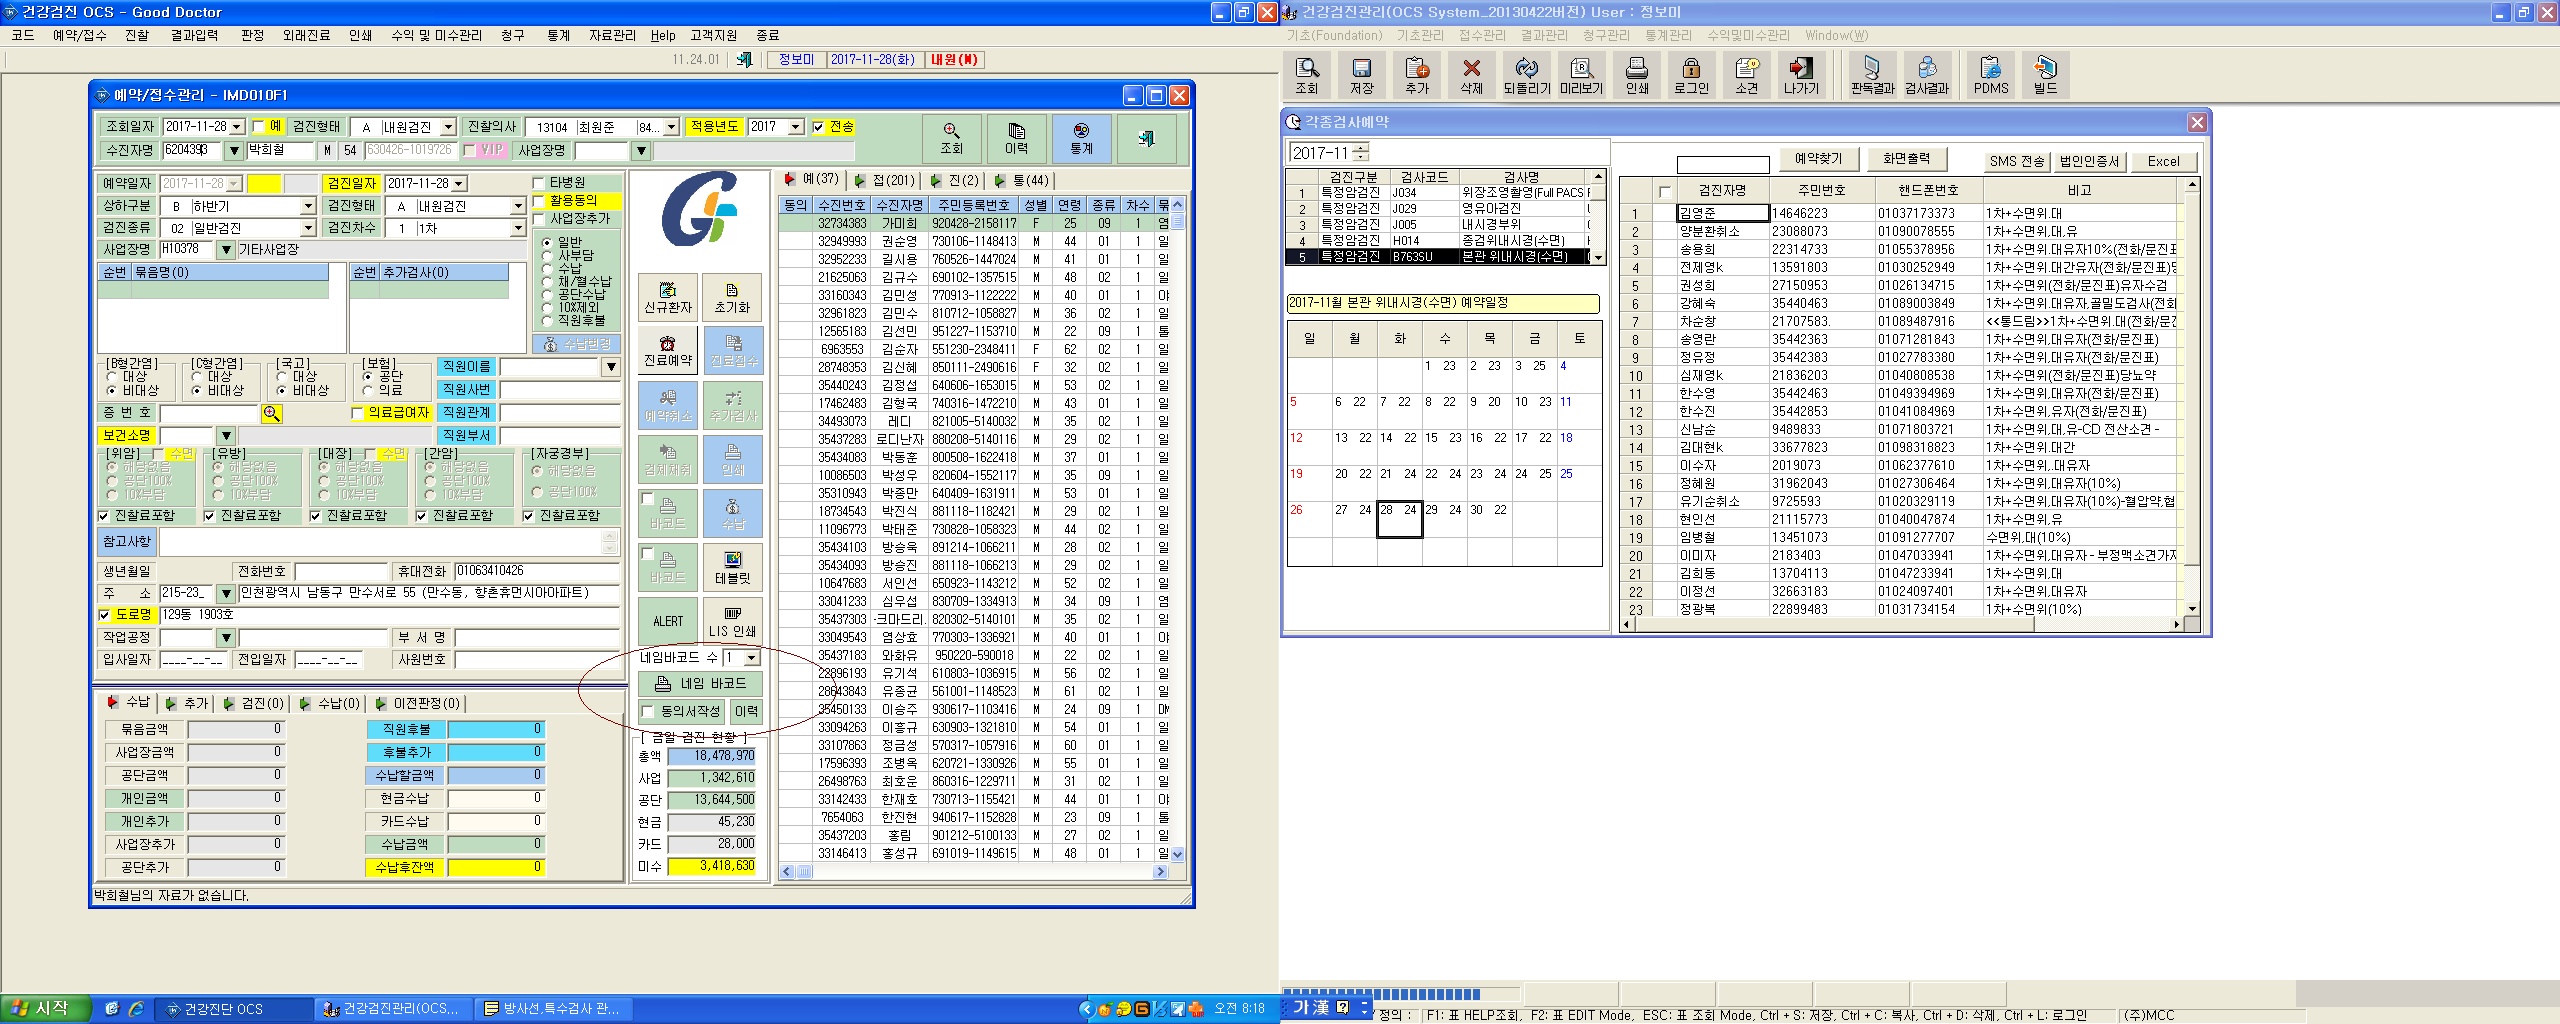2560x1024 pixels.
Task: Switch to the 접(201) tab
Action: (884, 180)
